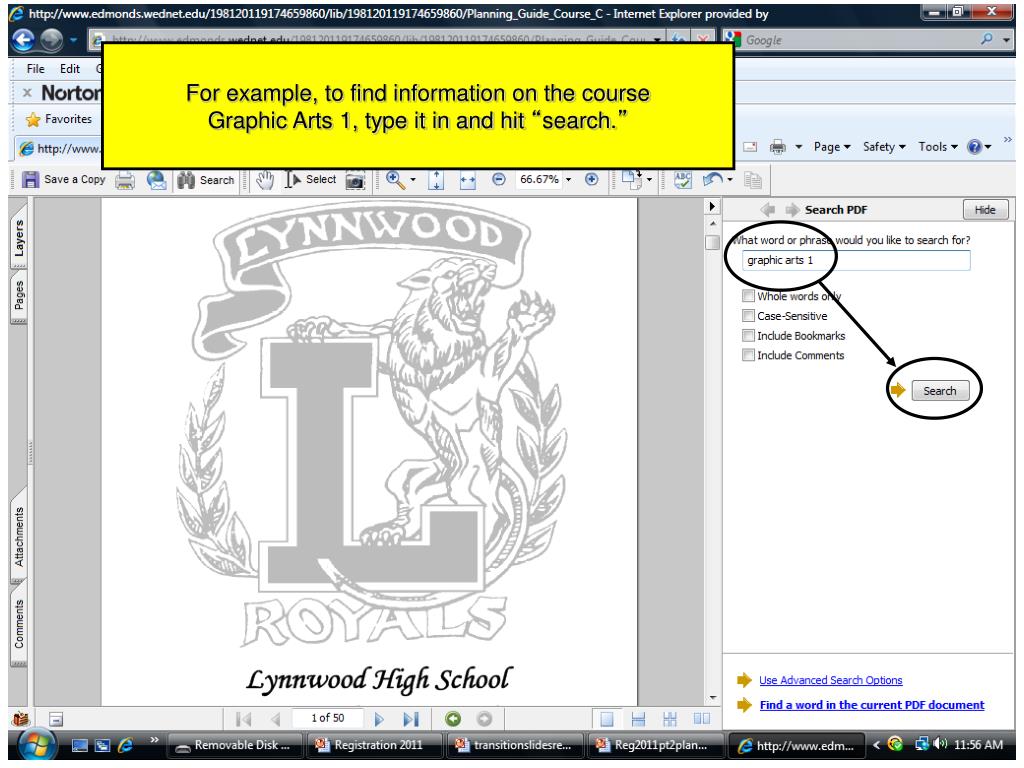This screenshot has width=1024, height=768.
Task: Open the Pages side panel tab
Action: click(19, 296)
